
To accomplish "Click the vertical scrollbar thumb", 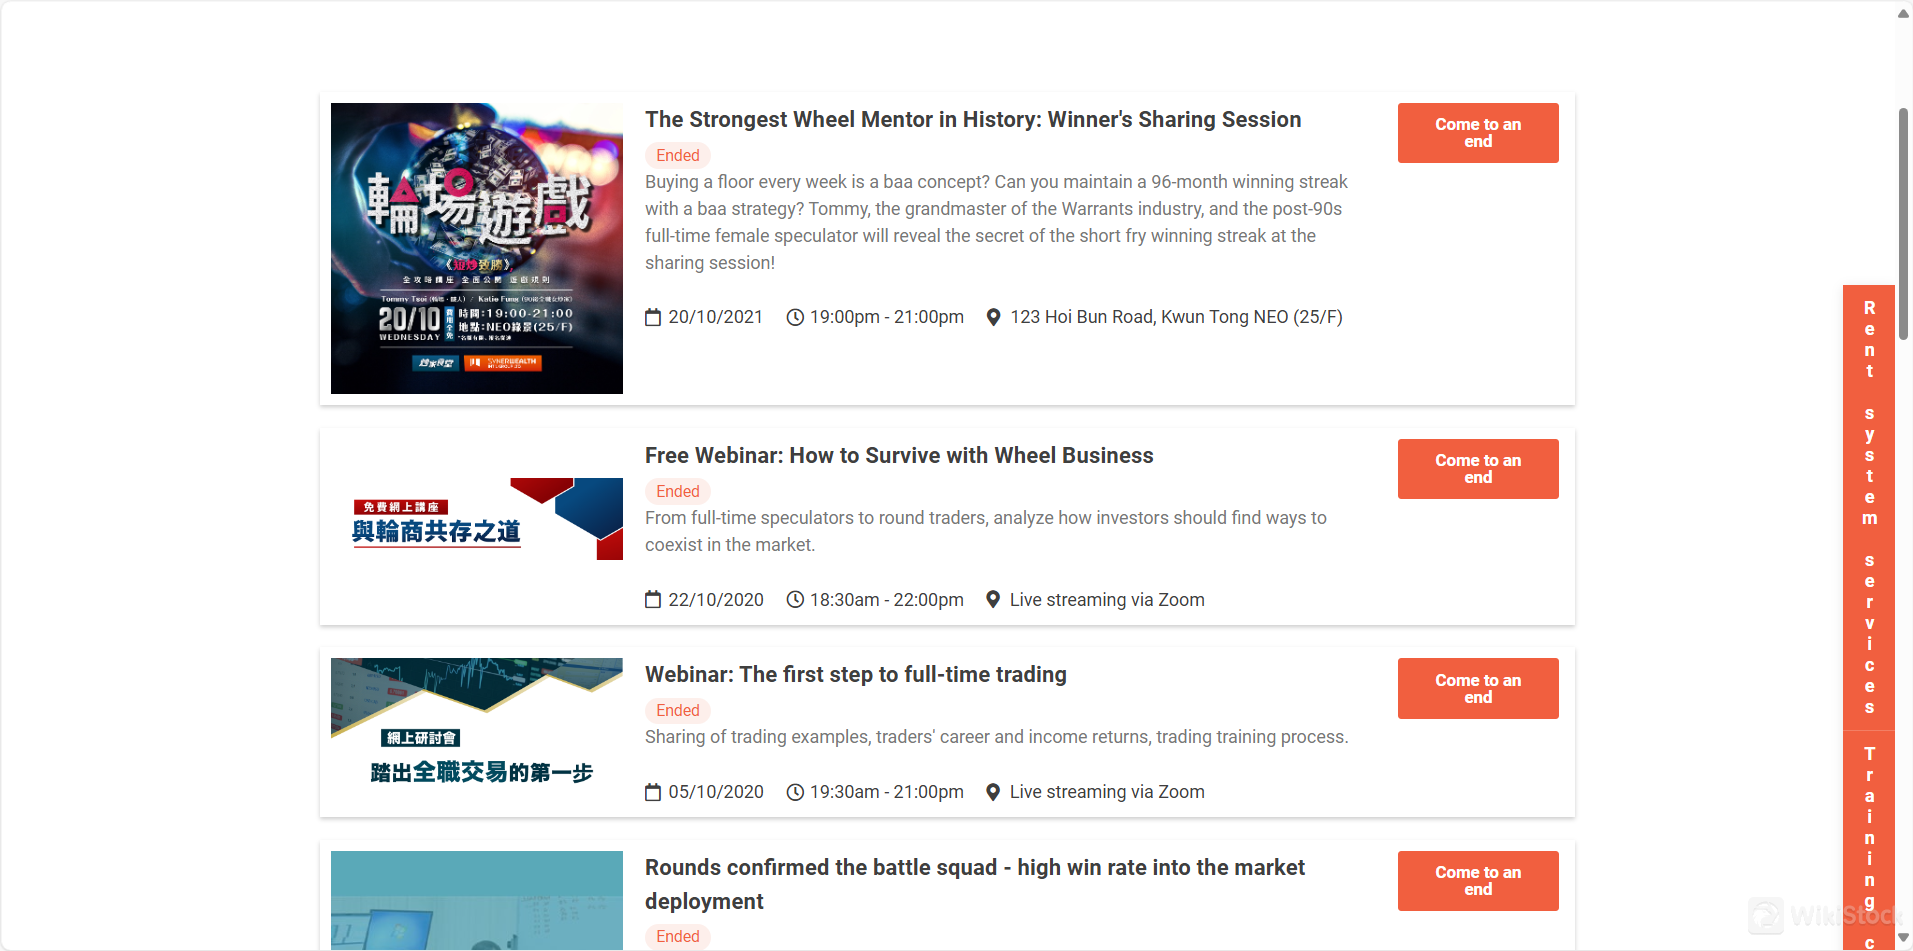I will [x=1904, y=224].
